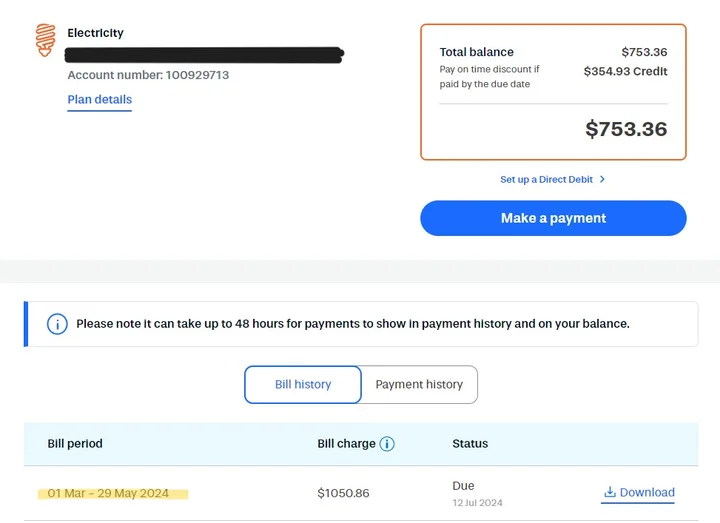
Task: Click the Bill period column header
Action: (x=75, y=443)
